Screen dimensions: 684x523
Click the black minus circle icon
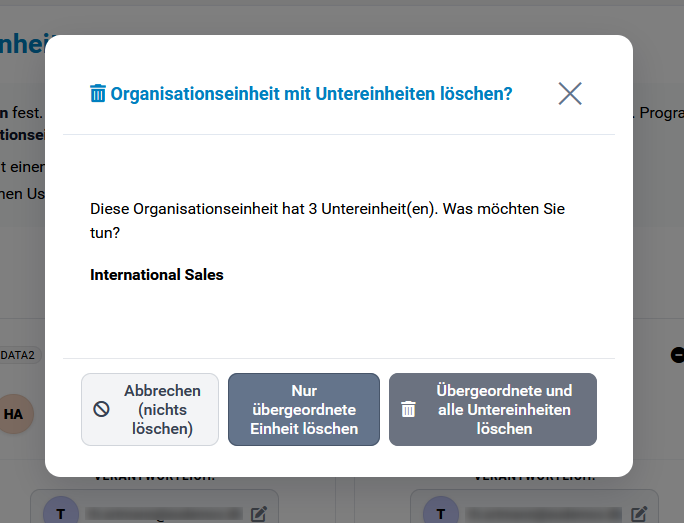tap(677, 354)
